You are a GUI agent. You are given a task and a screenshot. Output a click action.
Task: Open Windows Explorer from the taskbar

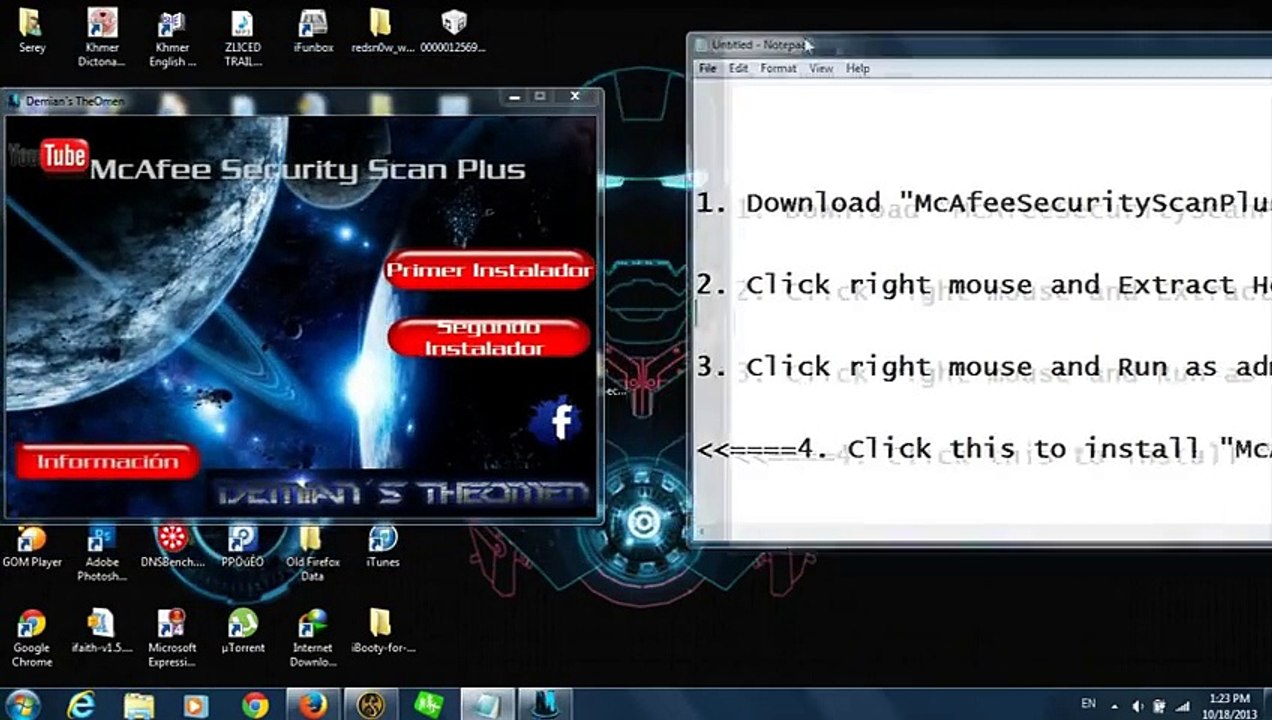coord(139,705)
